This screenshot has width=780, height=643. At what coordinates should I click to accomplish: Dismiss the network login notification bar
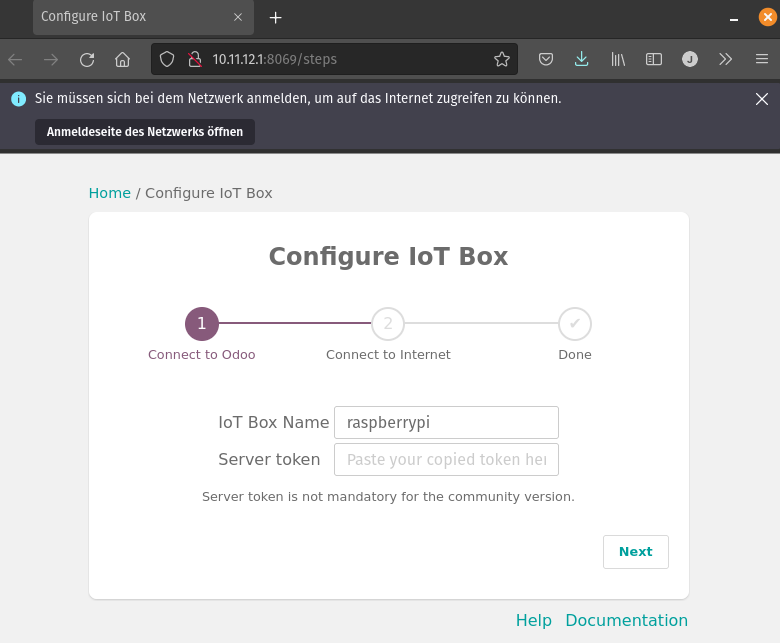762,98
